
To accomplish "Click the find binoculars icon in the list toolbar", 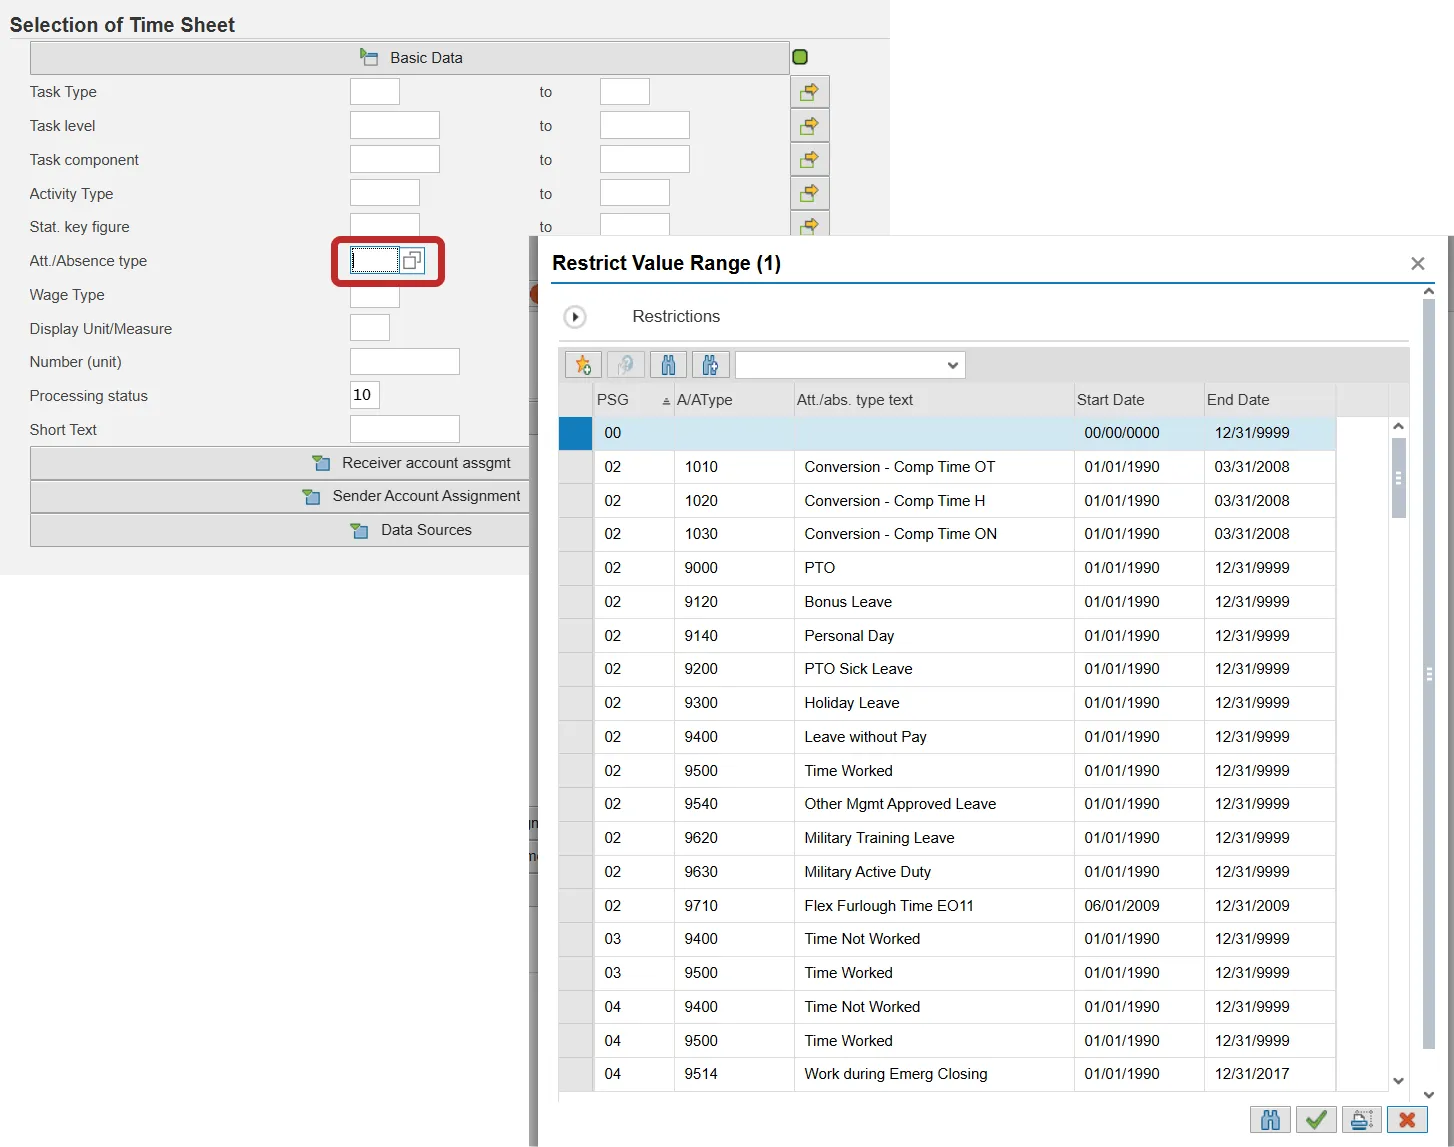I will pyautogui.click(x=668, y=365).
